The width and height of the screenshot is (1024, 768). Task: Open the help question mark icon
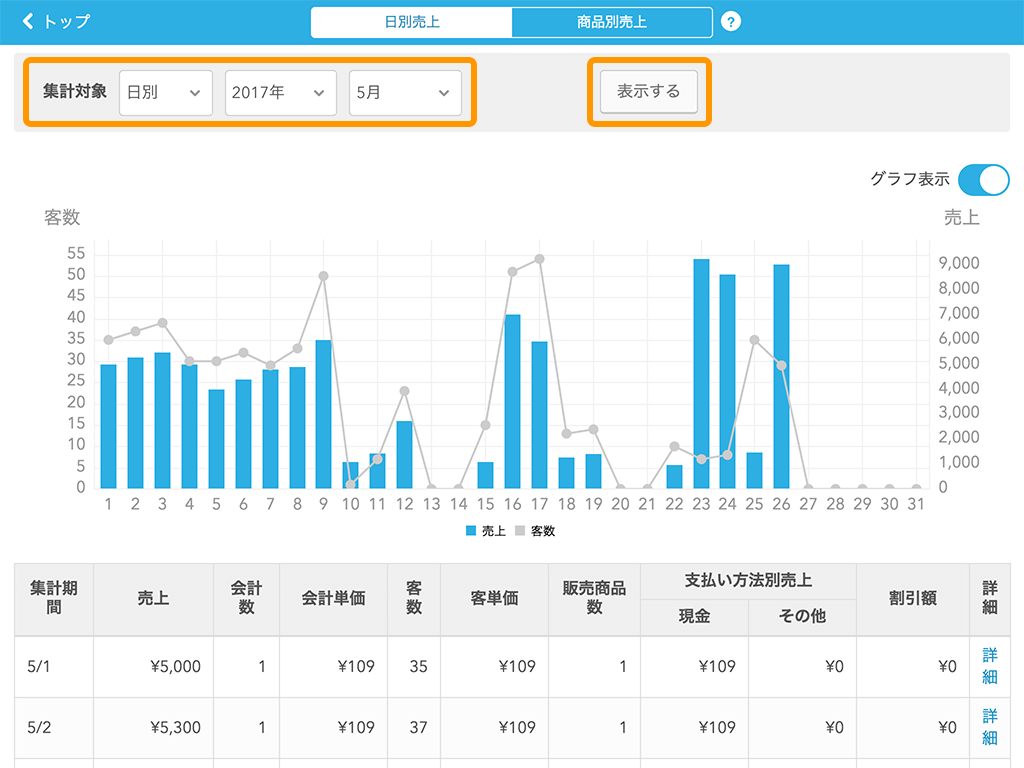click(x=731, y=22)
